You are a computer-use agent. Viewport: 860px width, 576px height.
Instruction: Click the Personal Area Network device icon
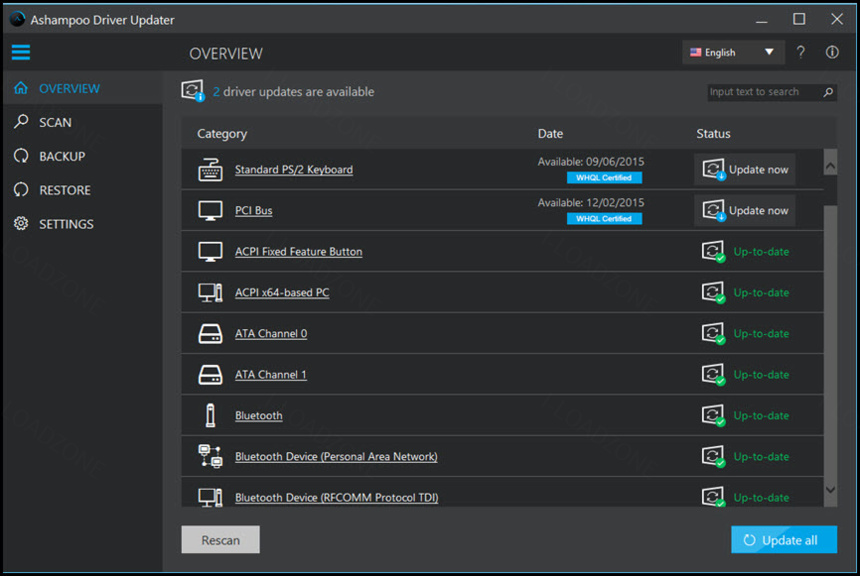pos(210,456)
